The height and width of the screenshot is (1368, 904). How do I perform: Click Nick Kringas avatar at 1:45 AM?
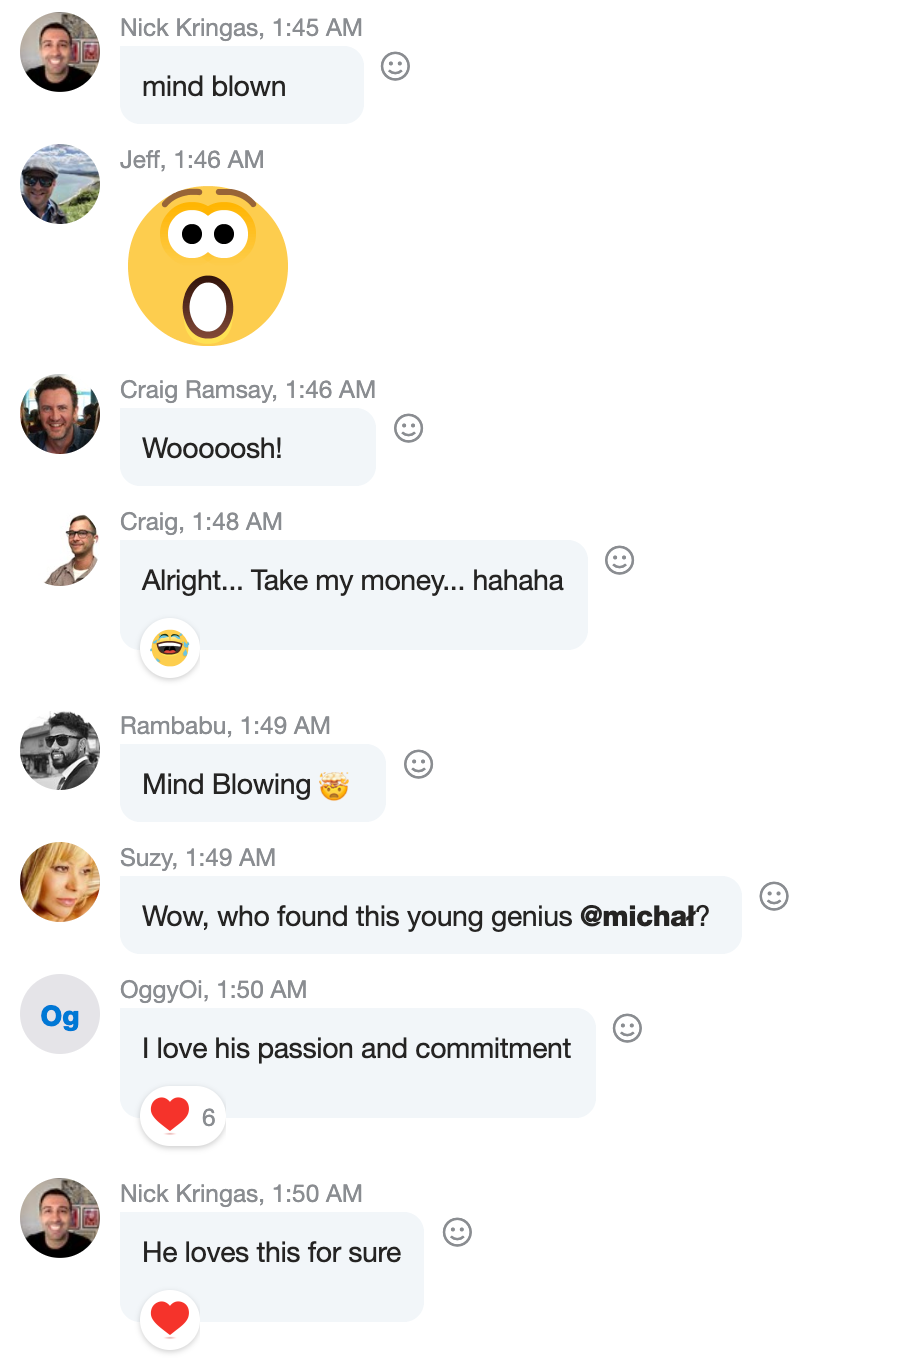[60, 52]
